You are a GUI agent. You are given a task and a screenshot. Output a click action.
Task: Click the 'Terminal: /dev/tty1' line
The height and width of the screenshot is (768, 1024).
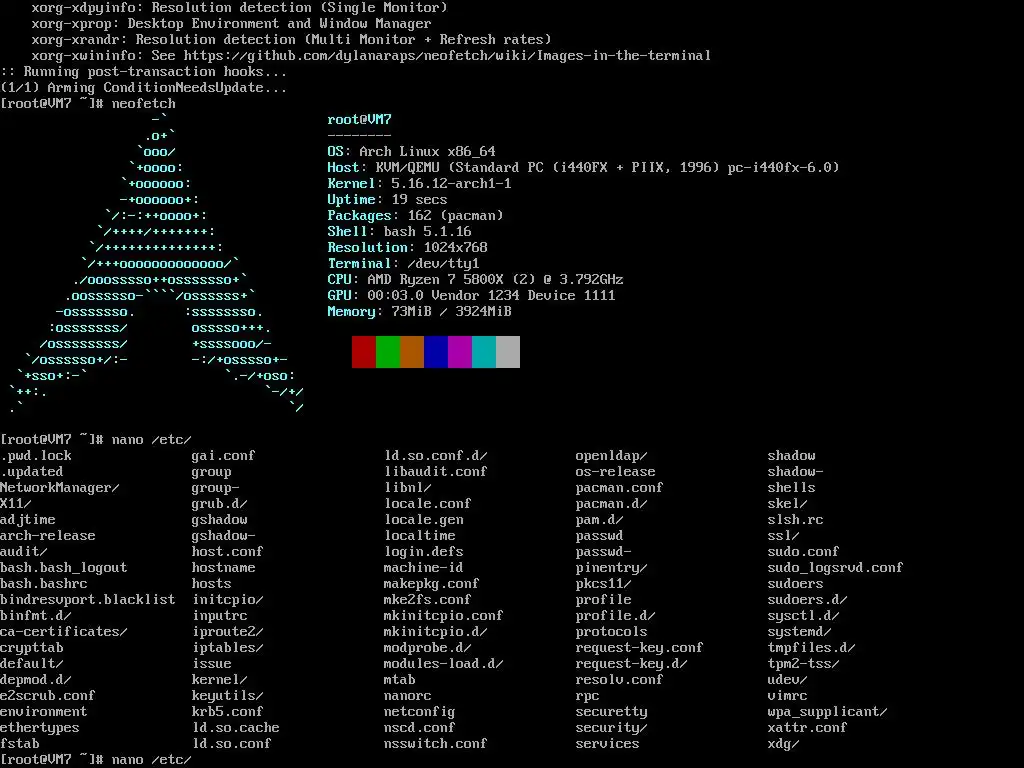coord(403,264)
